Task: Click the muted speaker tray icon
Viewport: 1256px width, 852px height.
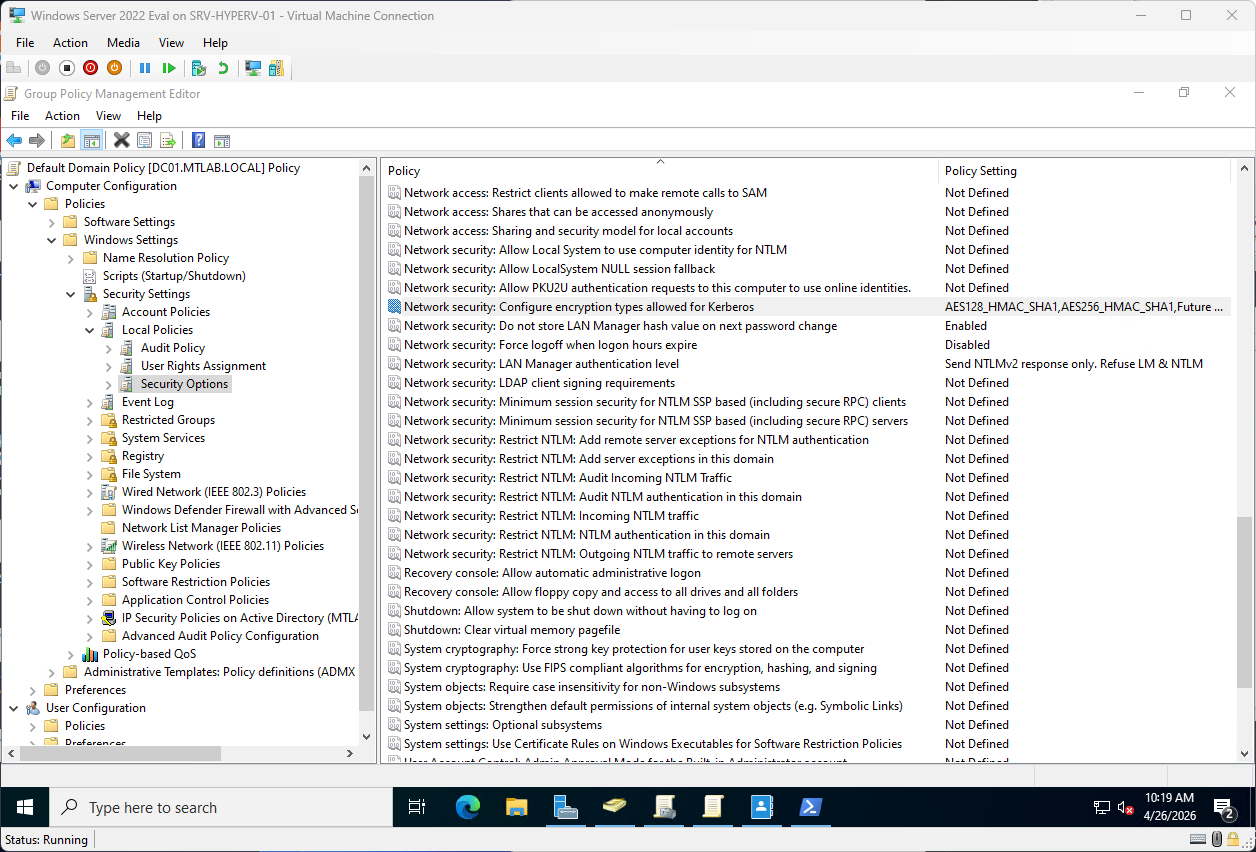Action: [1125, 808]
